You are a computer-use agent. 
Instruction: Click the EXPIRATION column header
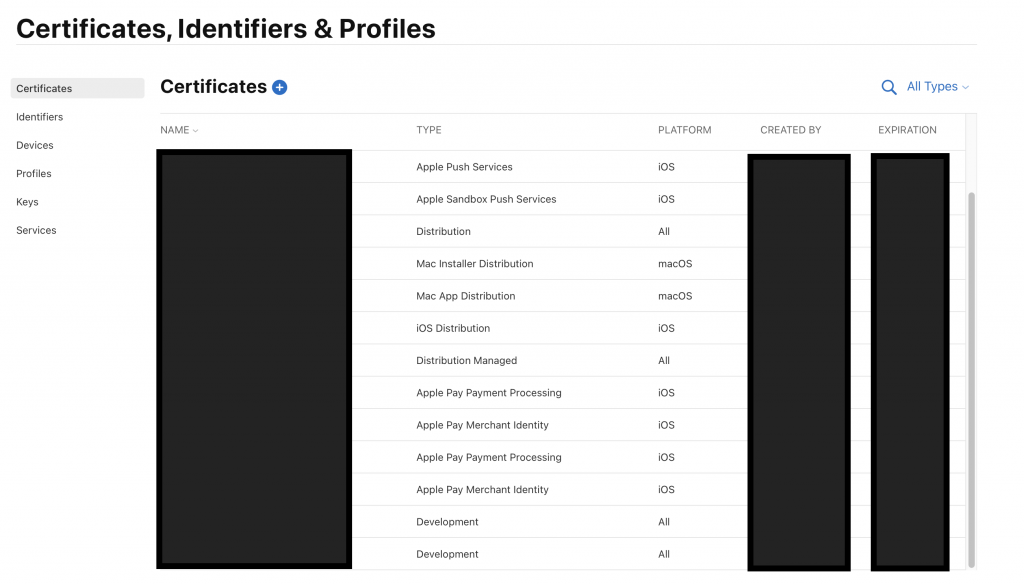tap(907, 130)
